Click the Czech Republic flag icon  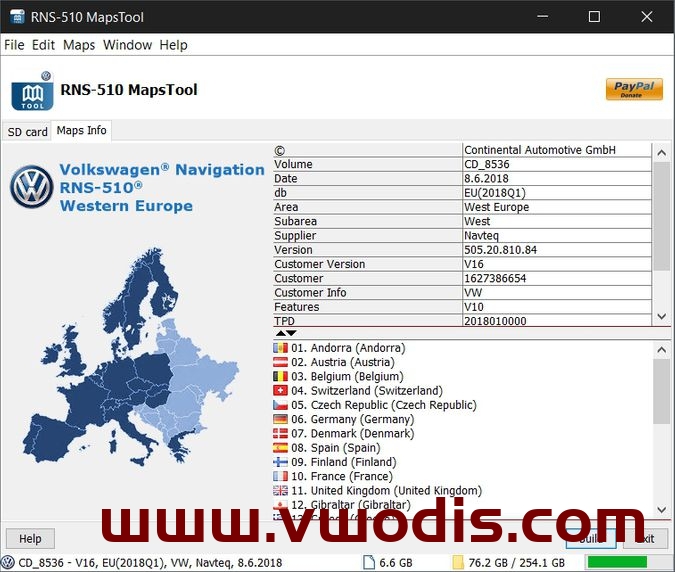(280, 405)
